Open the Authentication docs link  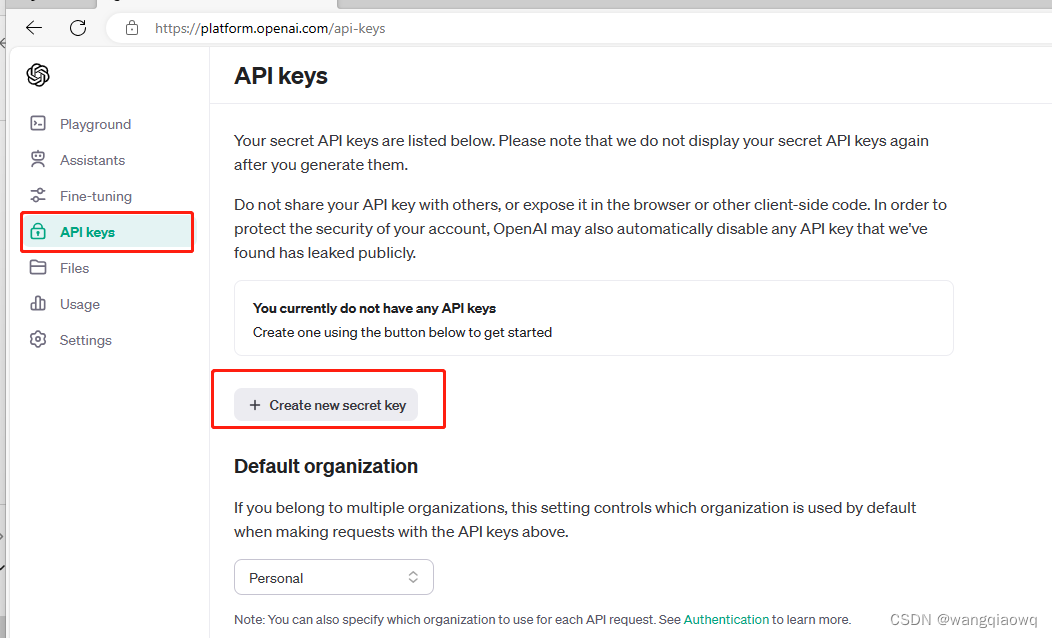[x=726, y=619]
